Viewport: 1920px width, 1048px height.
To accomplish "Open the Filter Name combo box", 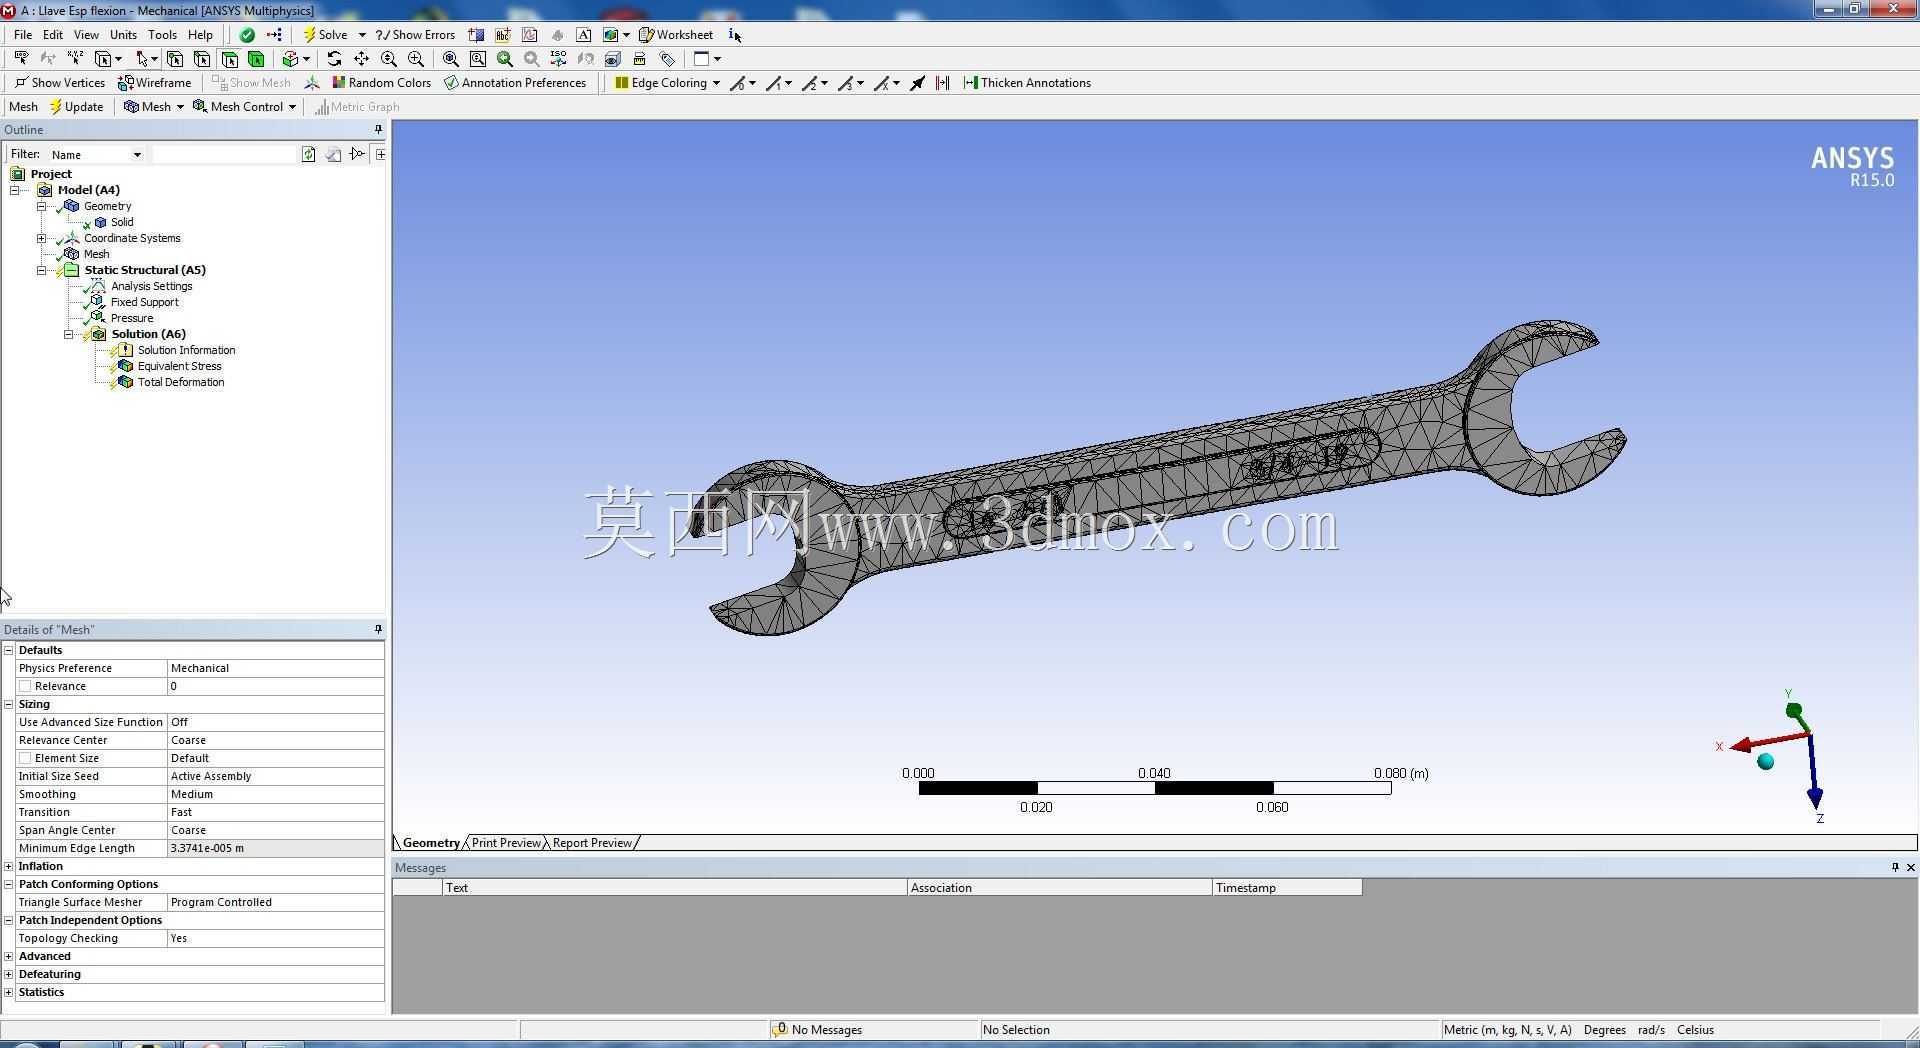I will coord(96,155).
